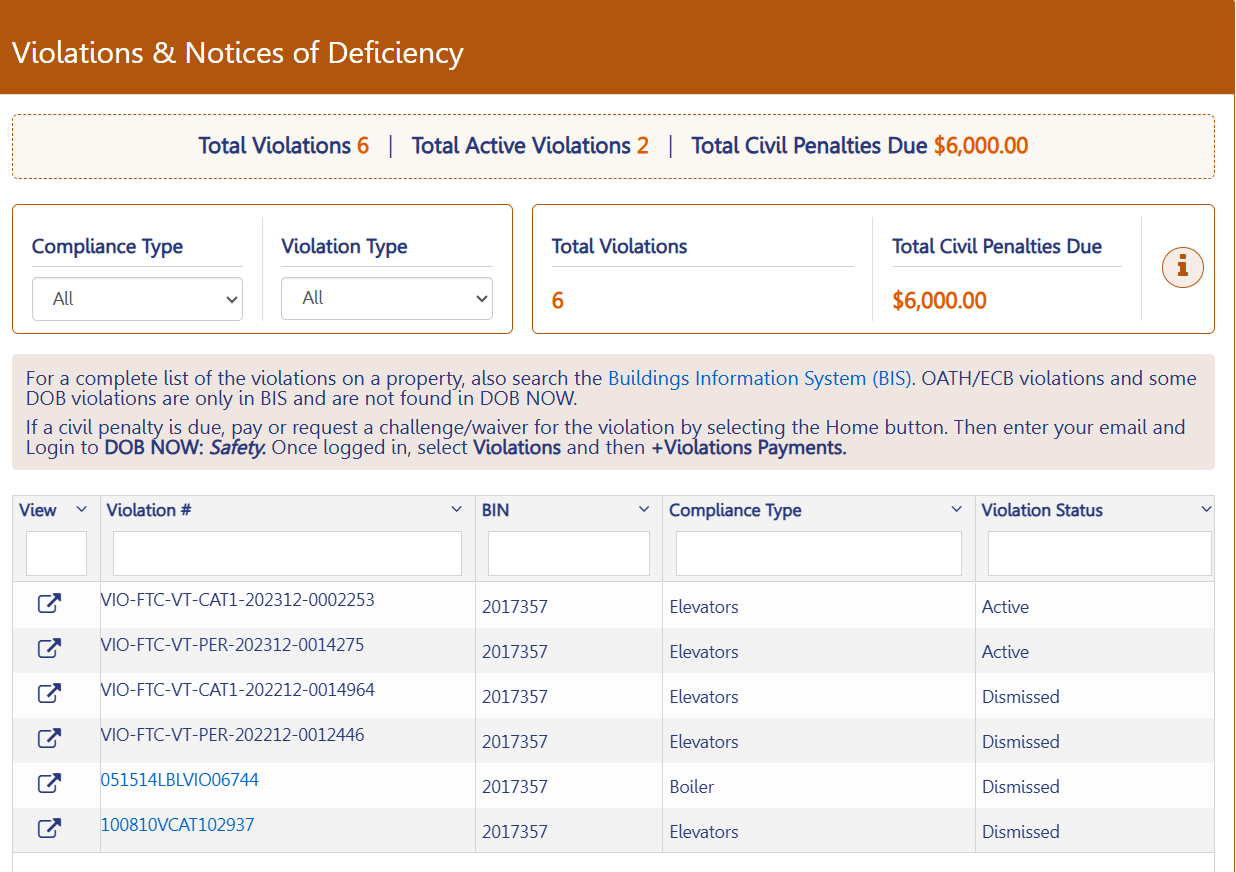Click the Violation # filter text box
The width and height of the screenshot is (1236, 872).
(x=287, y=553)
